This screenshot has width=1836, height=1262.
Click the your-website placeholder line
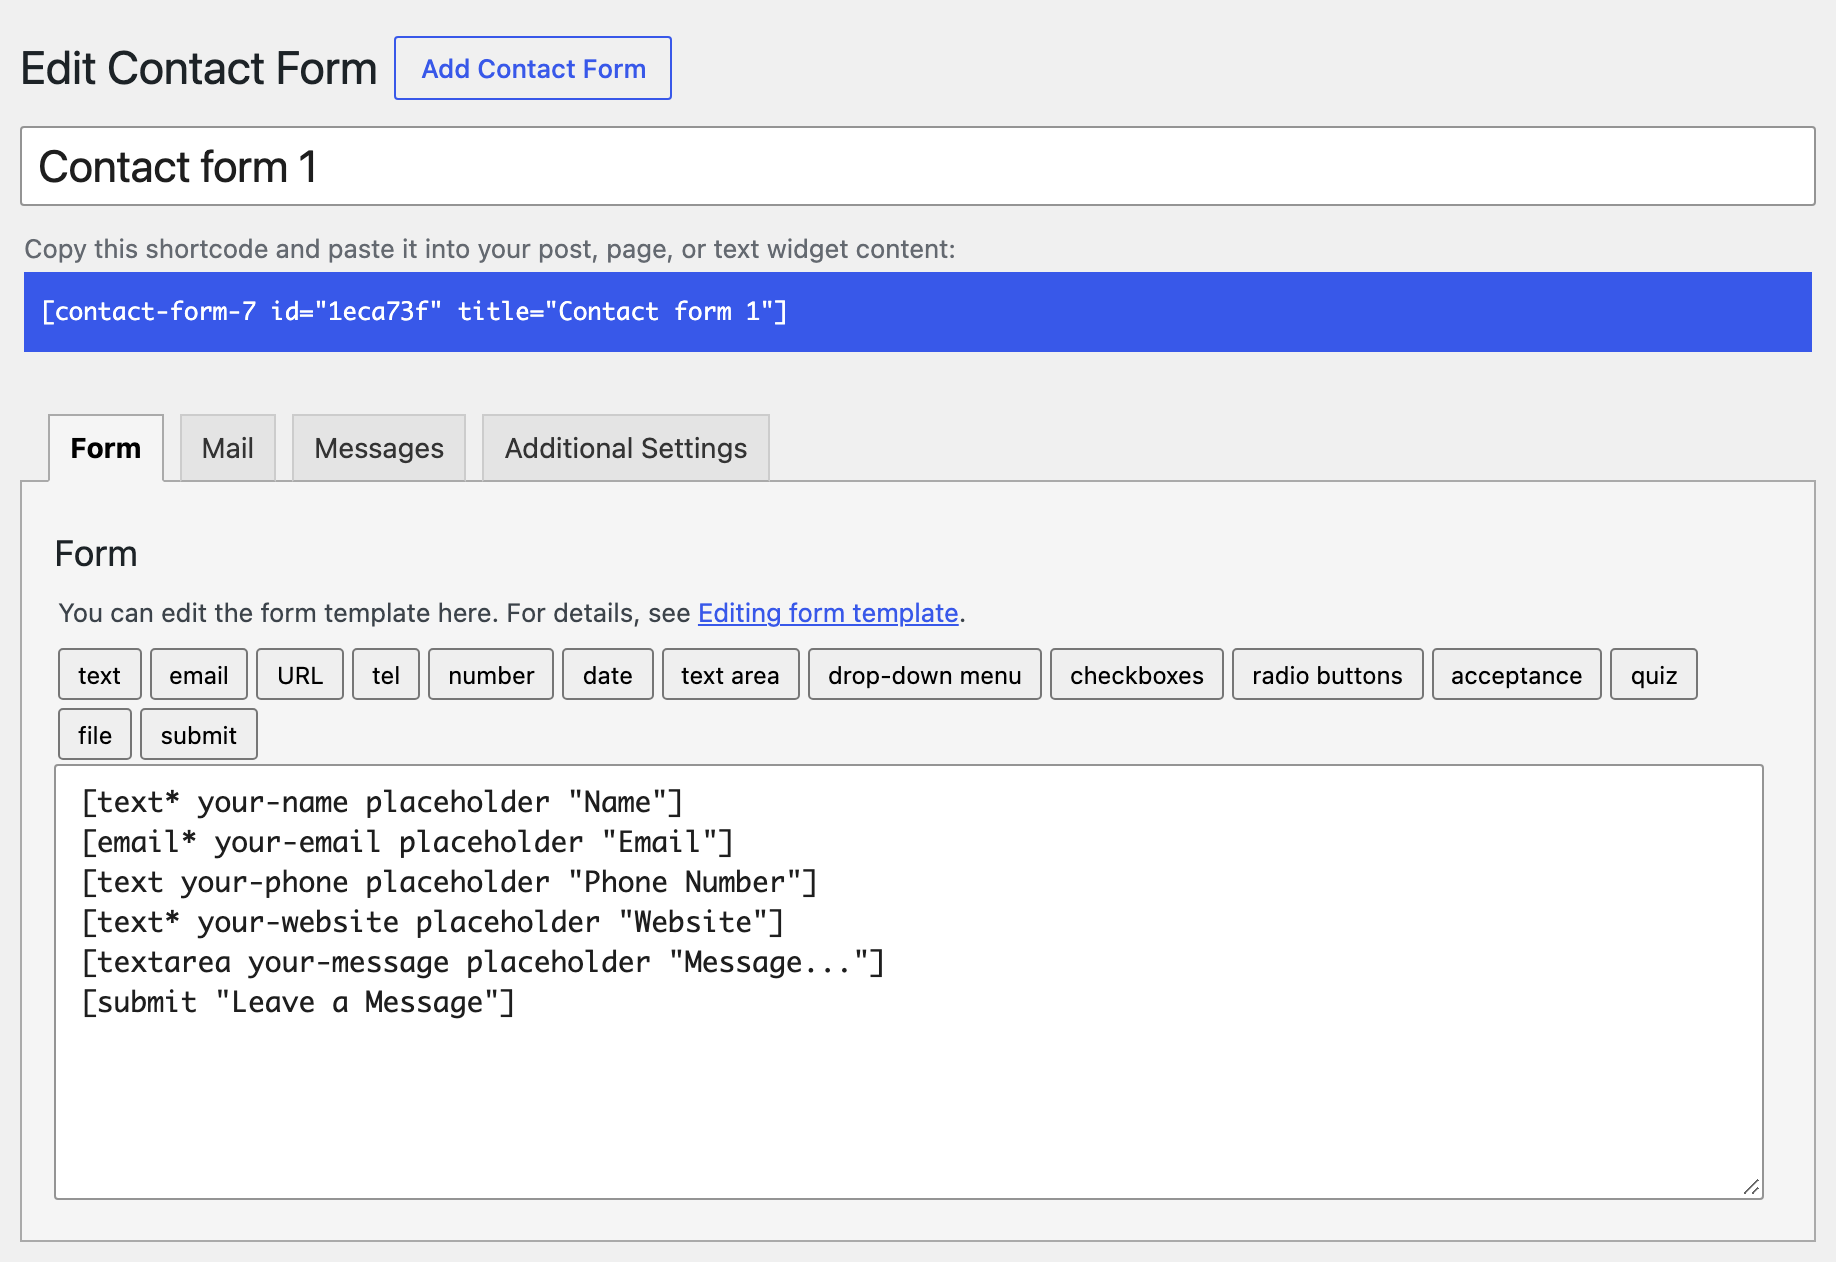[432, 922]
